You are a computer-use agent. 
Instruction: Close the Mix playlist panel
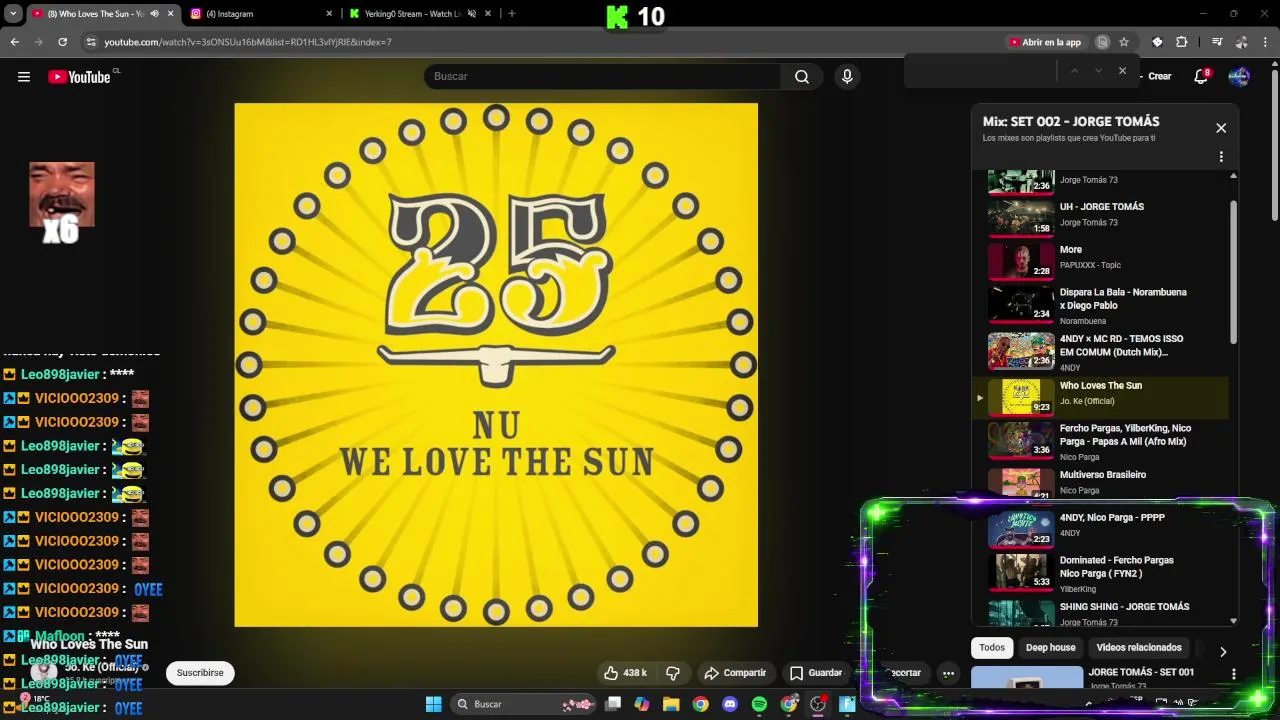[1221, 128]
